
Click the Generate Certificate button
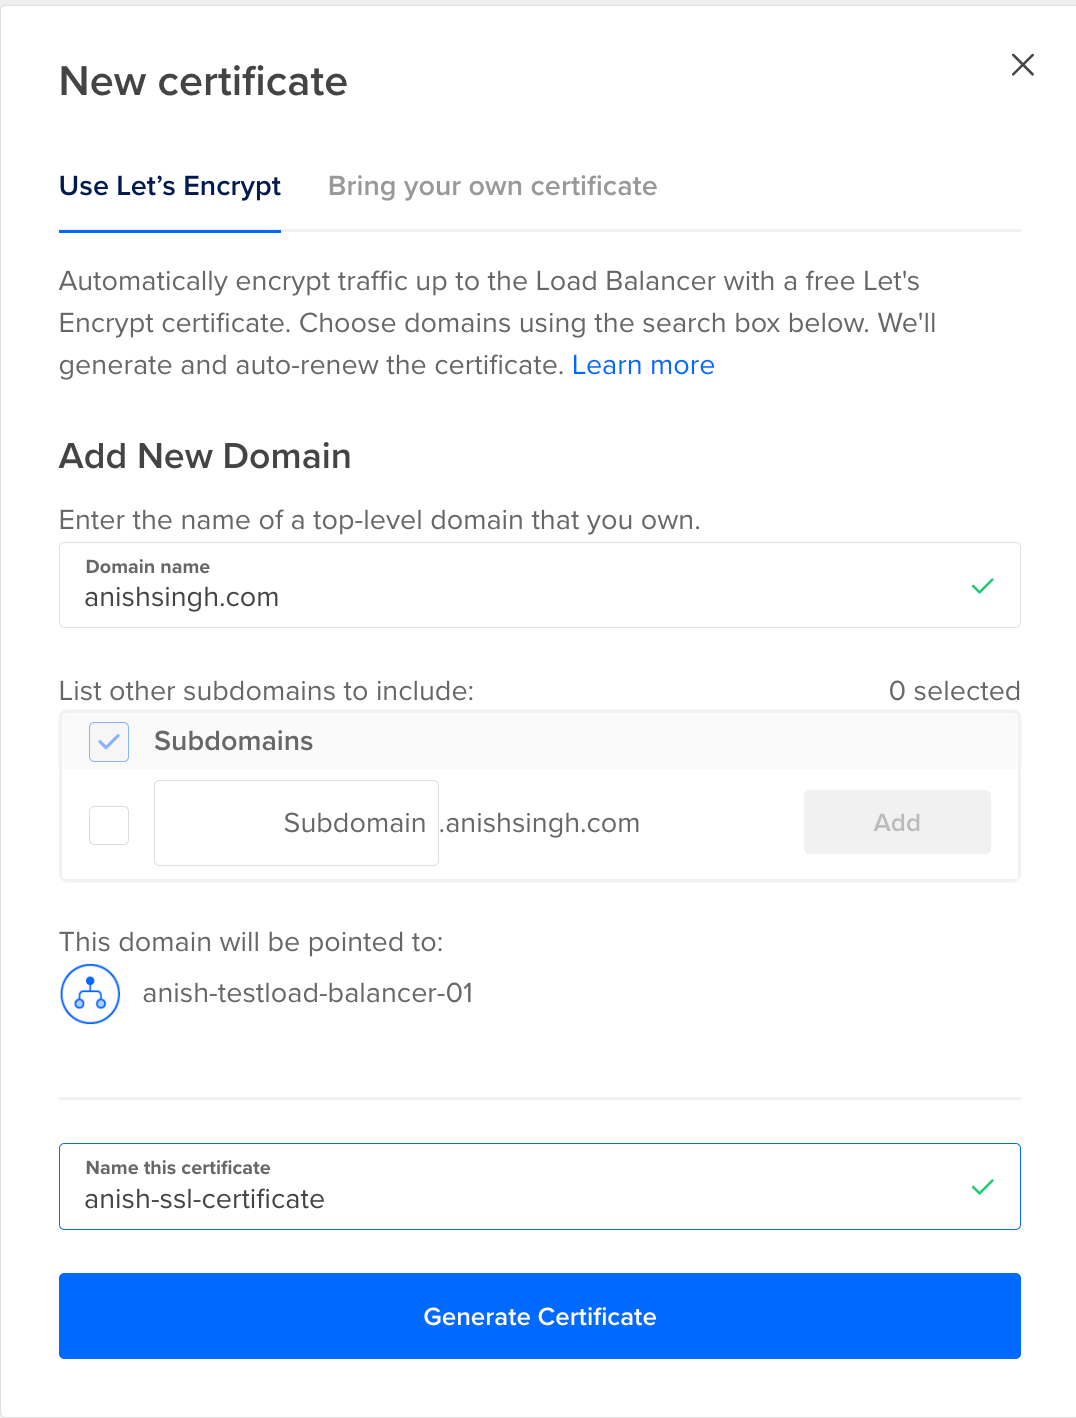[x=540, y=1316]
